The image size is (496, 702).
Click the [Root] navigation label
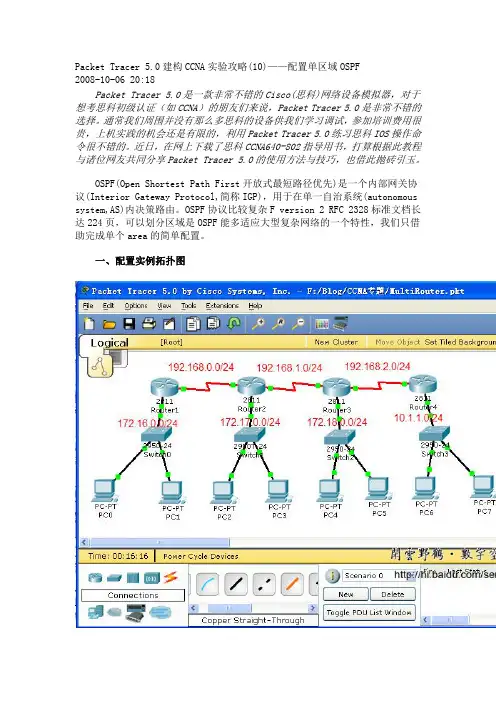coord(171,342)
